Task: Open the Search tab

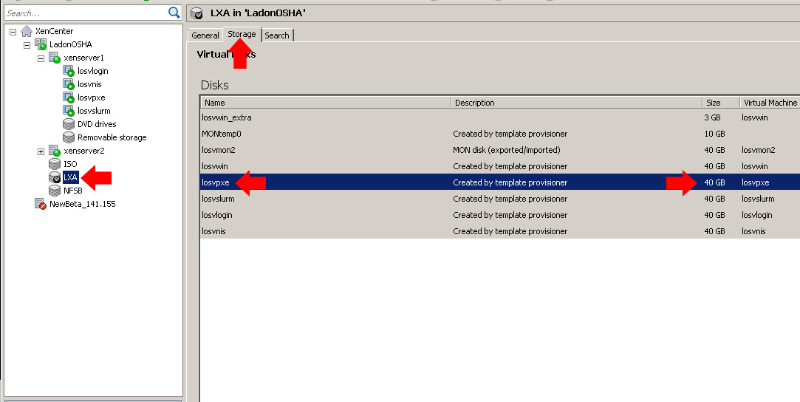Action: click(x=277, y=35)
